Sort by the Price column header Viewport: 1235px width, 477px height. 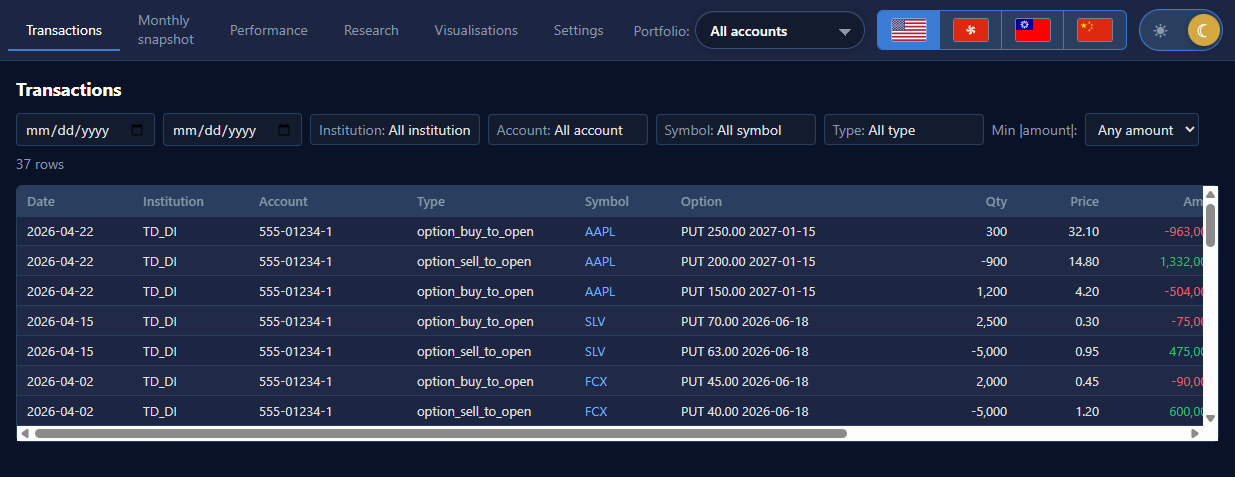pos(1084,201)
